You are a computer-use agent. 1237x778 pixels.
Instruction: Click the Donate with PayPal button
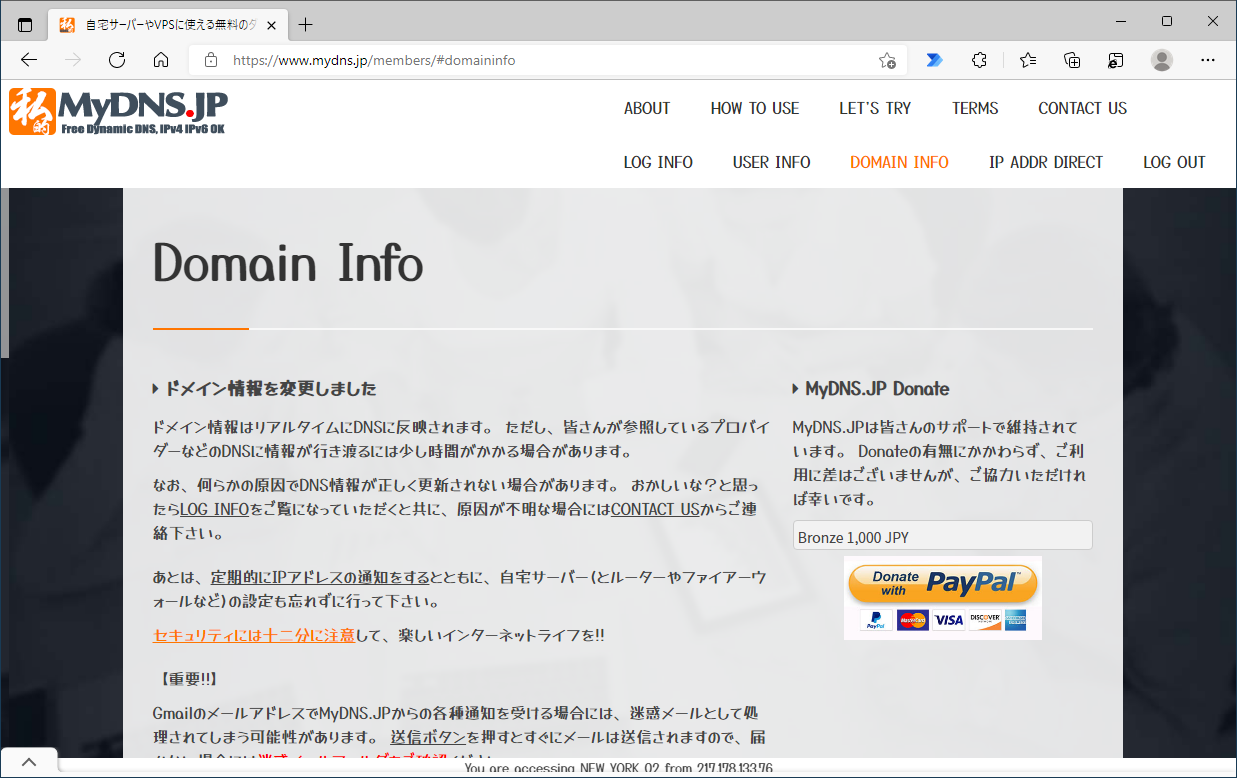(x=941, y=583)
